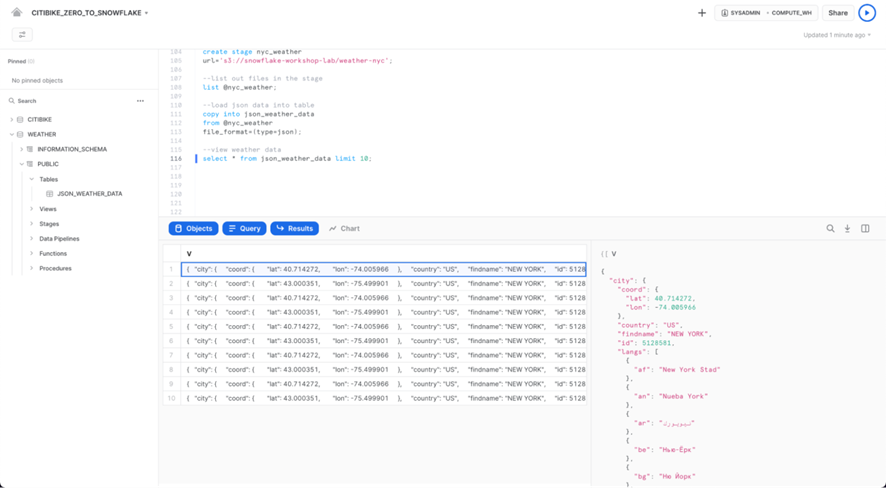Open the CITIBIKE_ZERO_TO_SNOWFLAKE worksheet dropdown

pos(147,14)
